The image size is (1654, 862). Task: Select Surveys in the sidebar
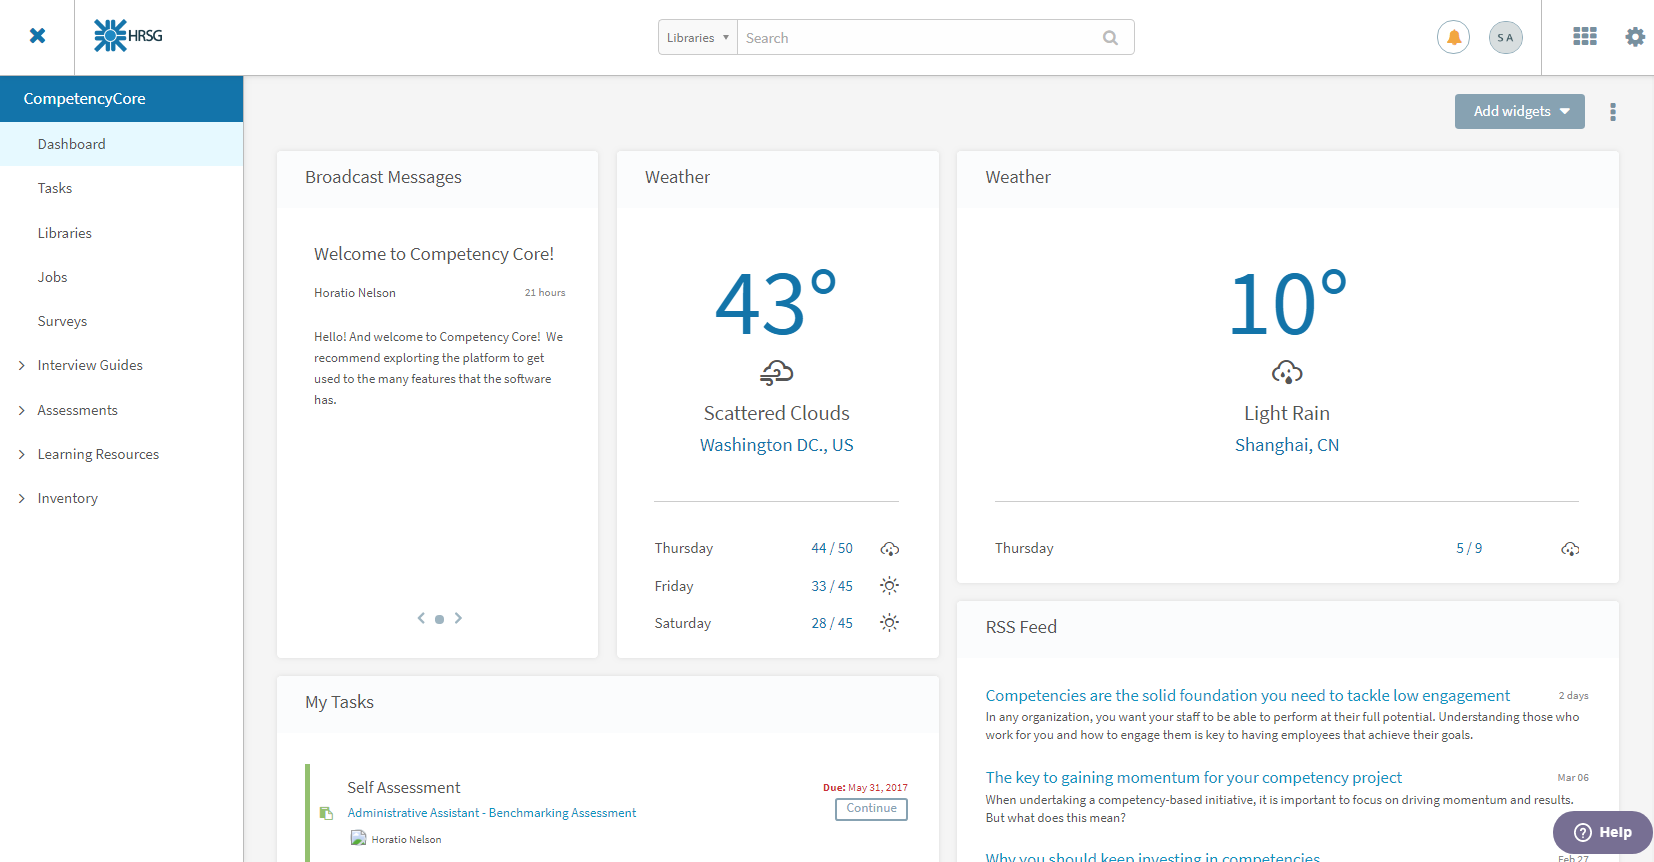(62, 321)
